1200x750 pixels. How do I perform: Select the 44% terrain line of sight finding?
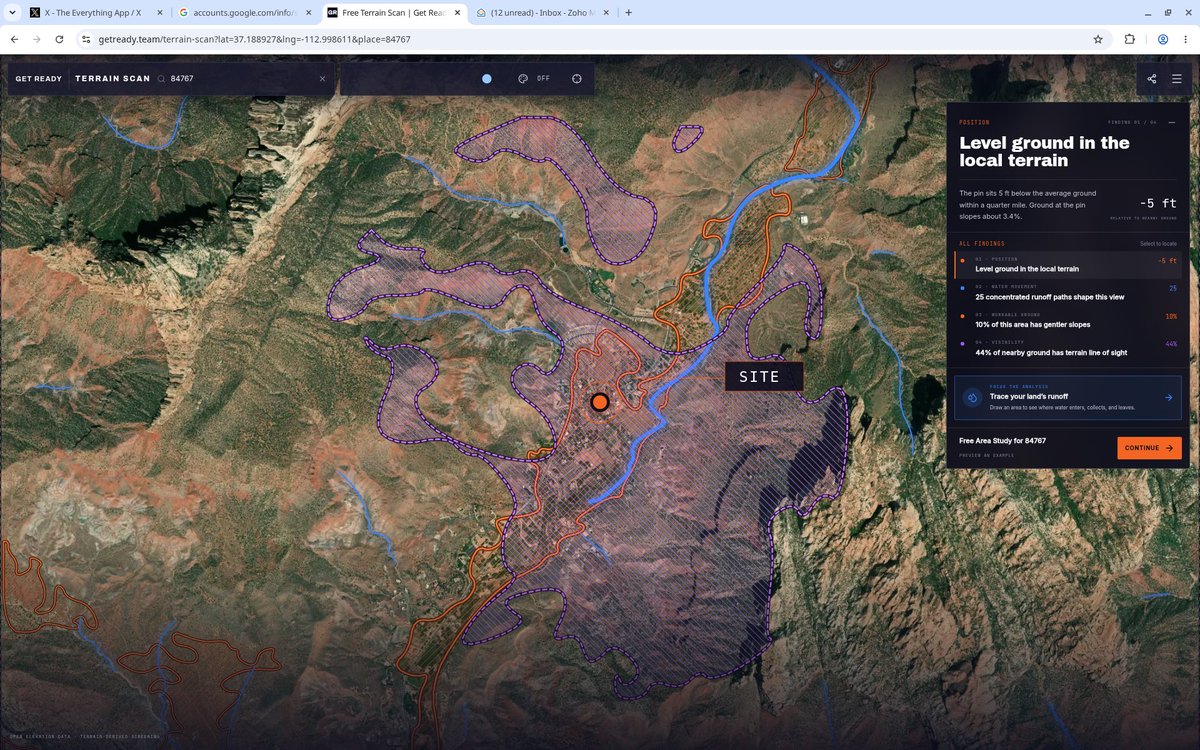1067,348
